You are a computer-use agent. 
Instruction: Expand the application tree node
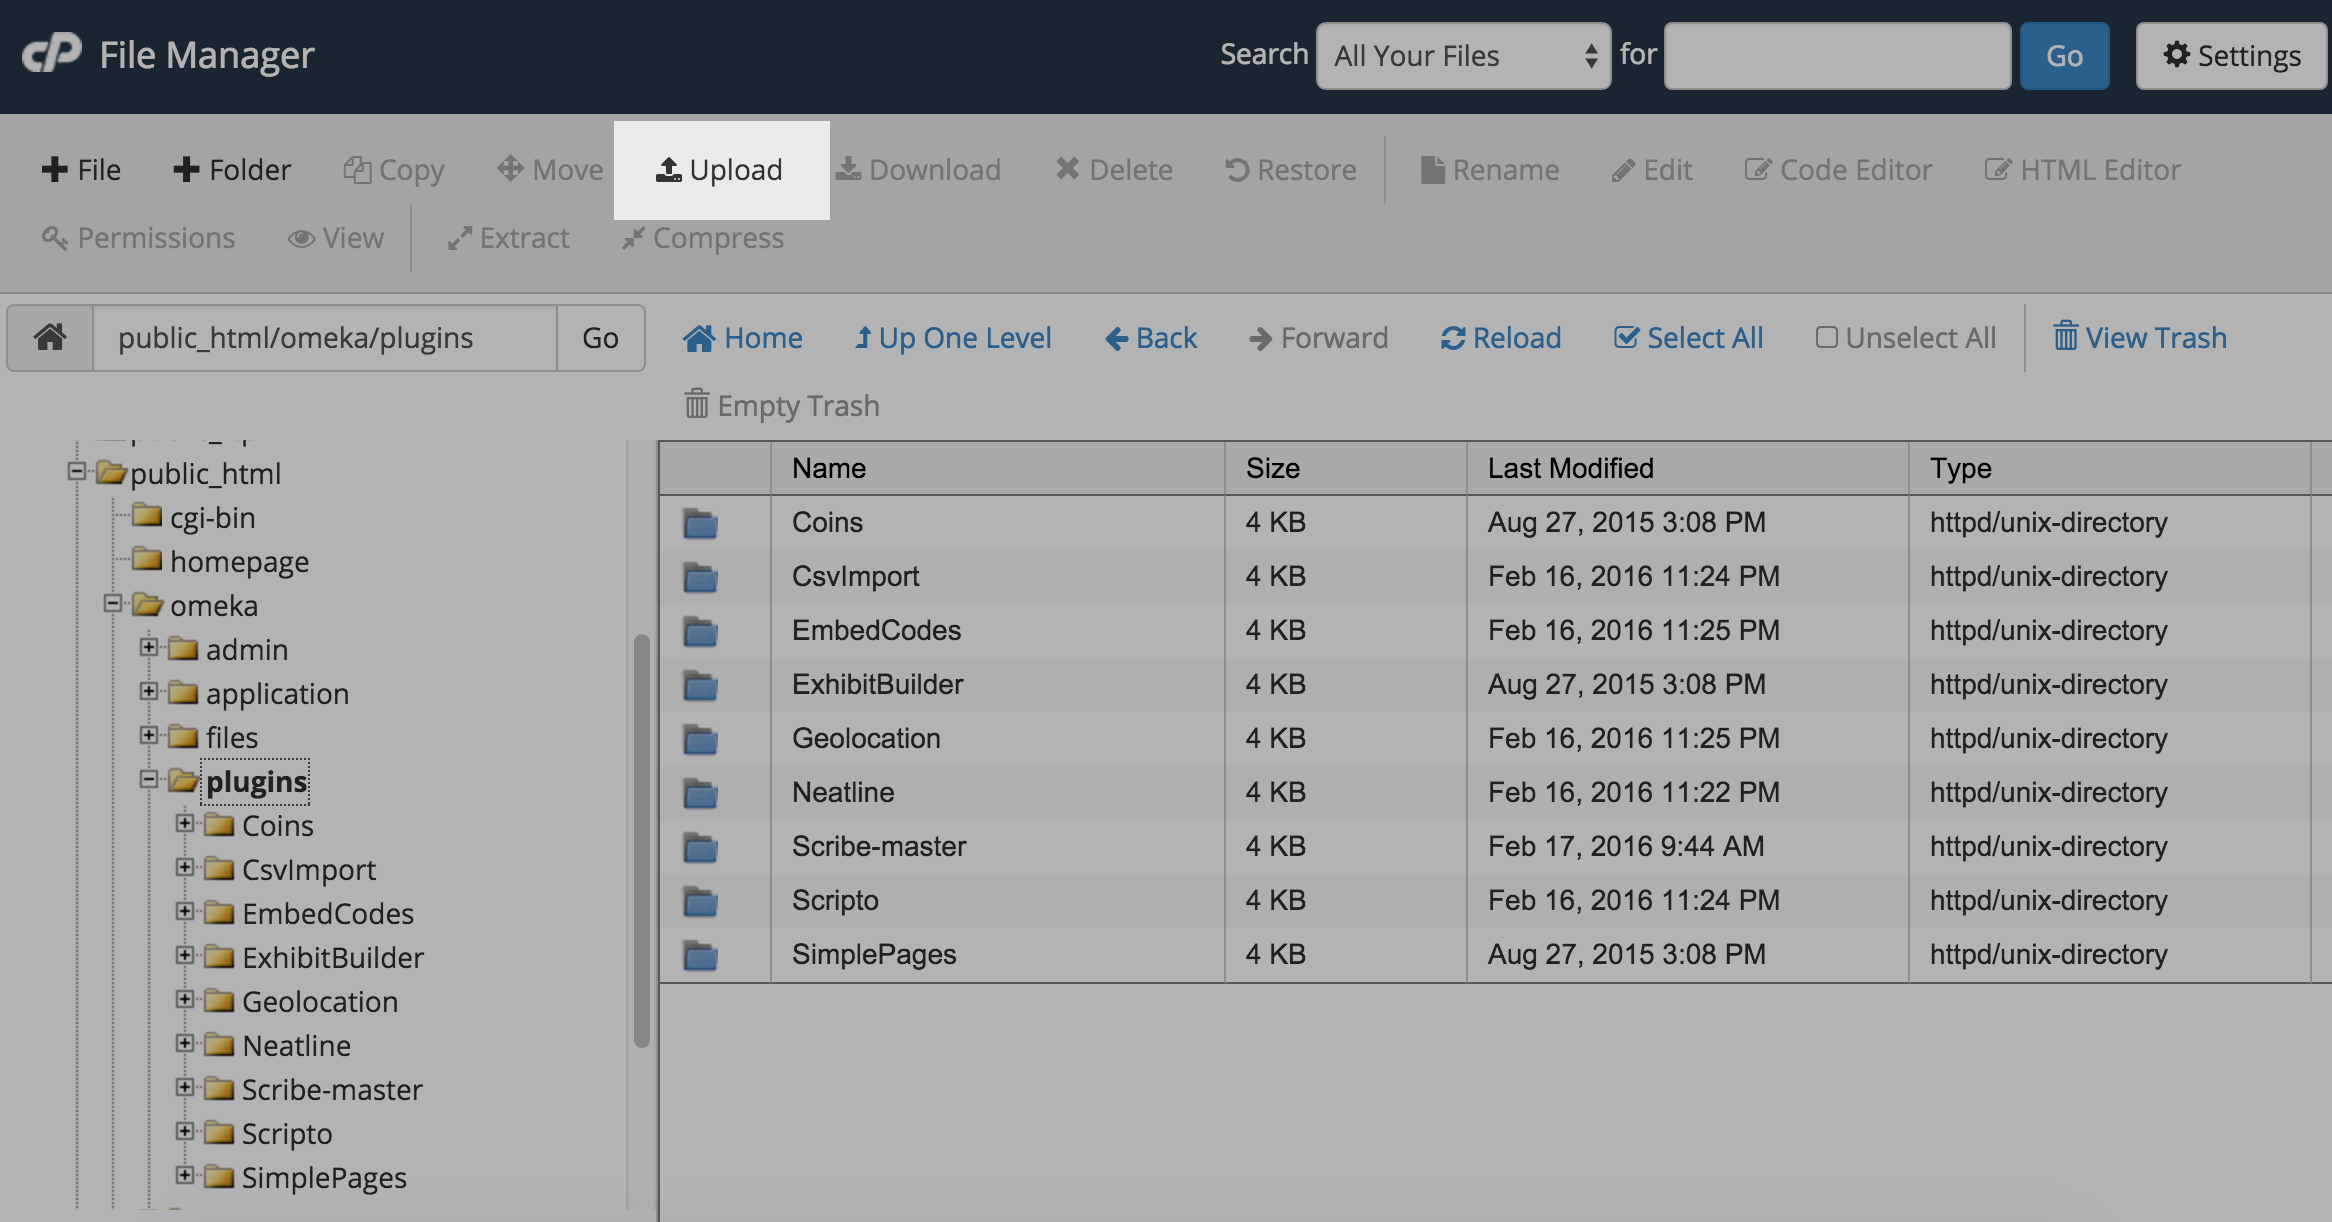point(149,691)
